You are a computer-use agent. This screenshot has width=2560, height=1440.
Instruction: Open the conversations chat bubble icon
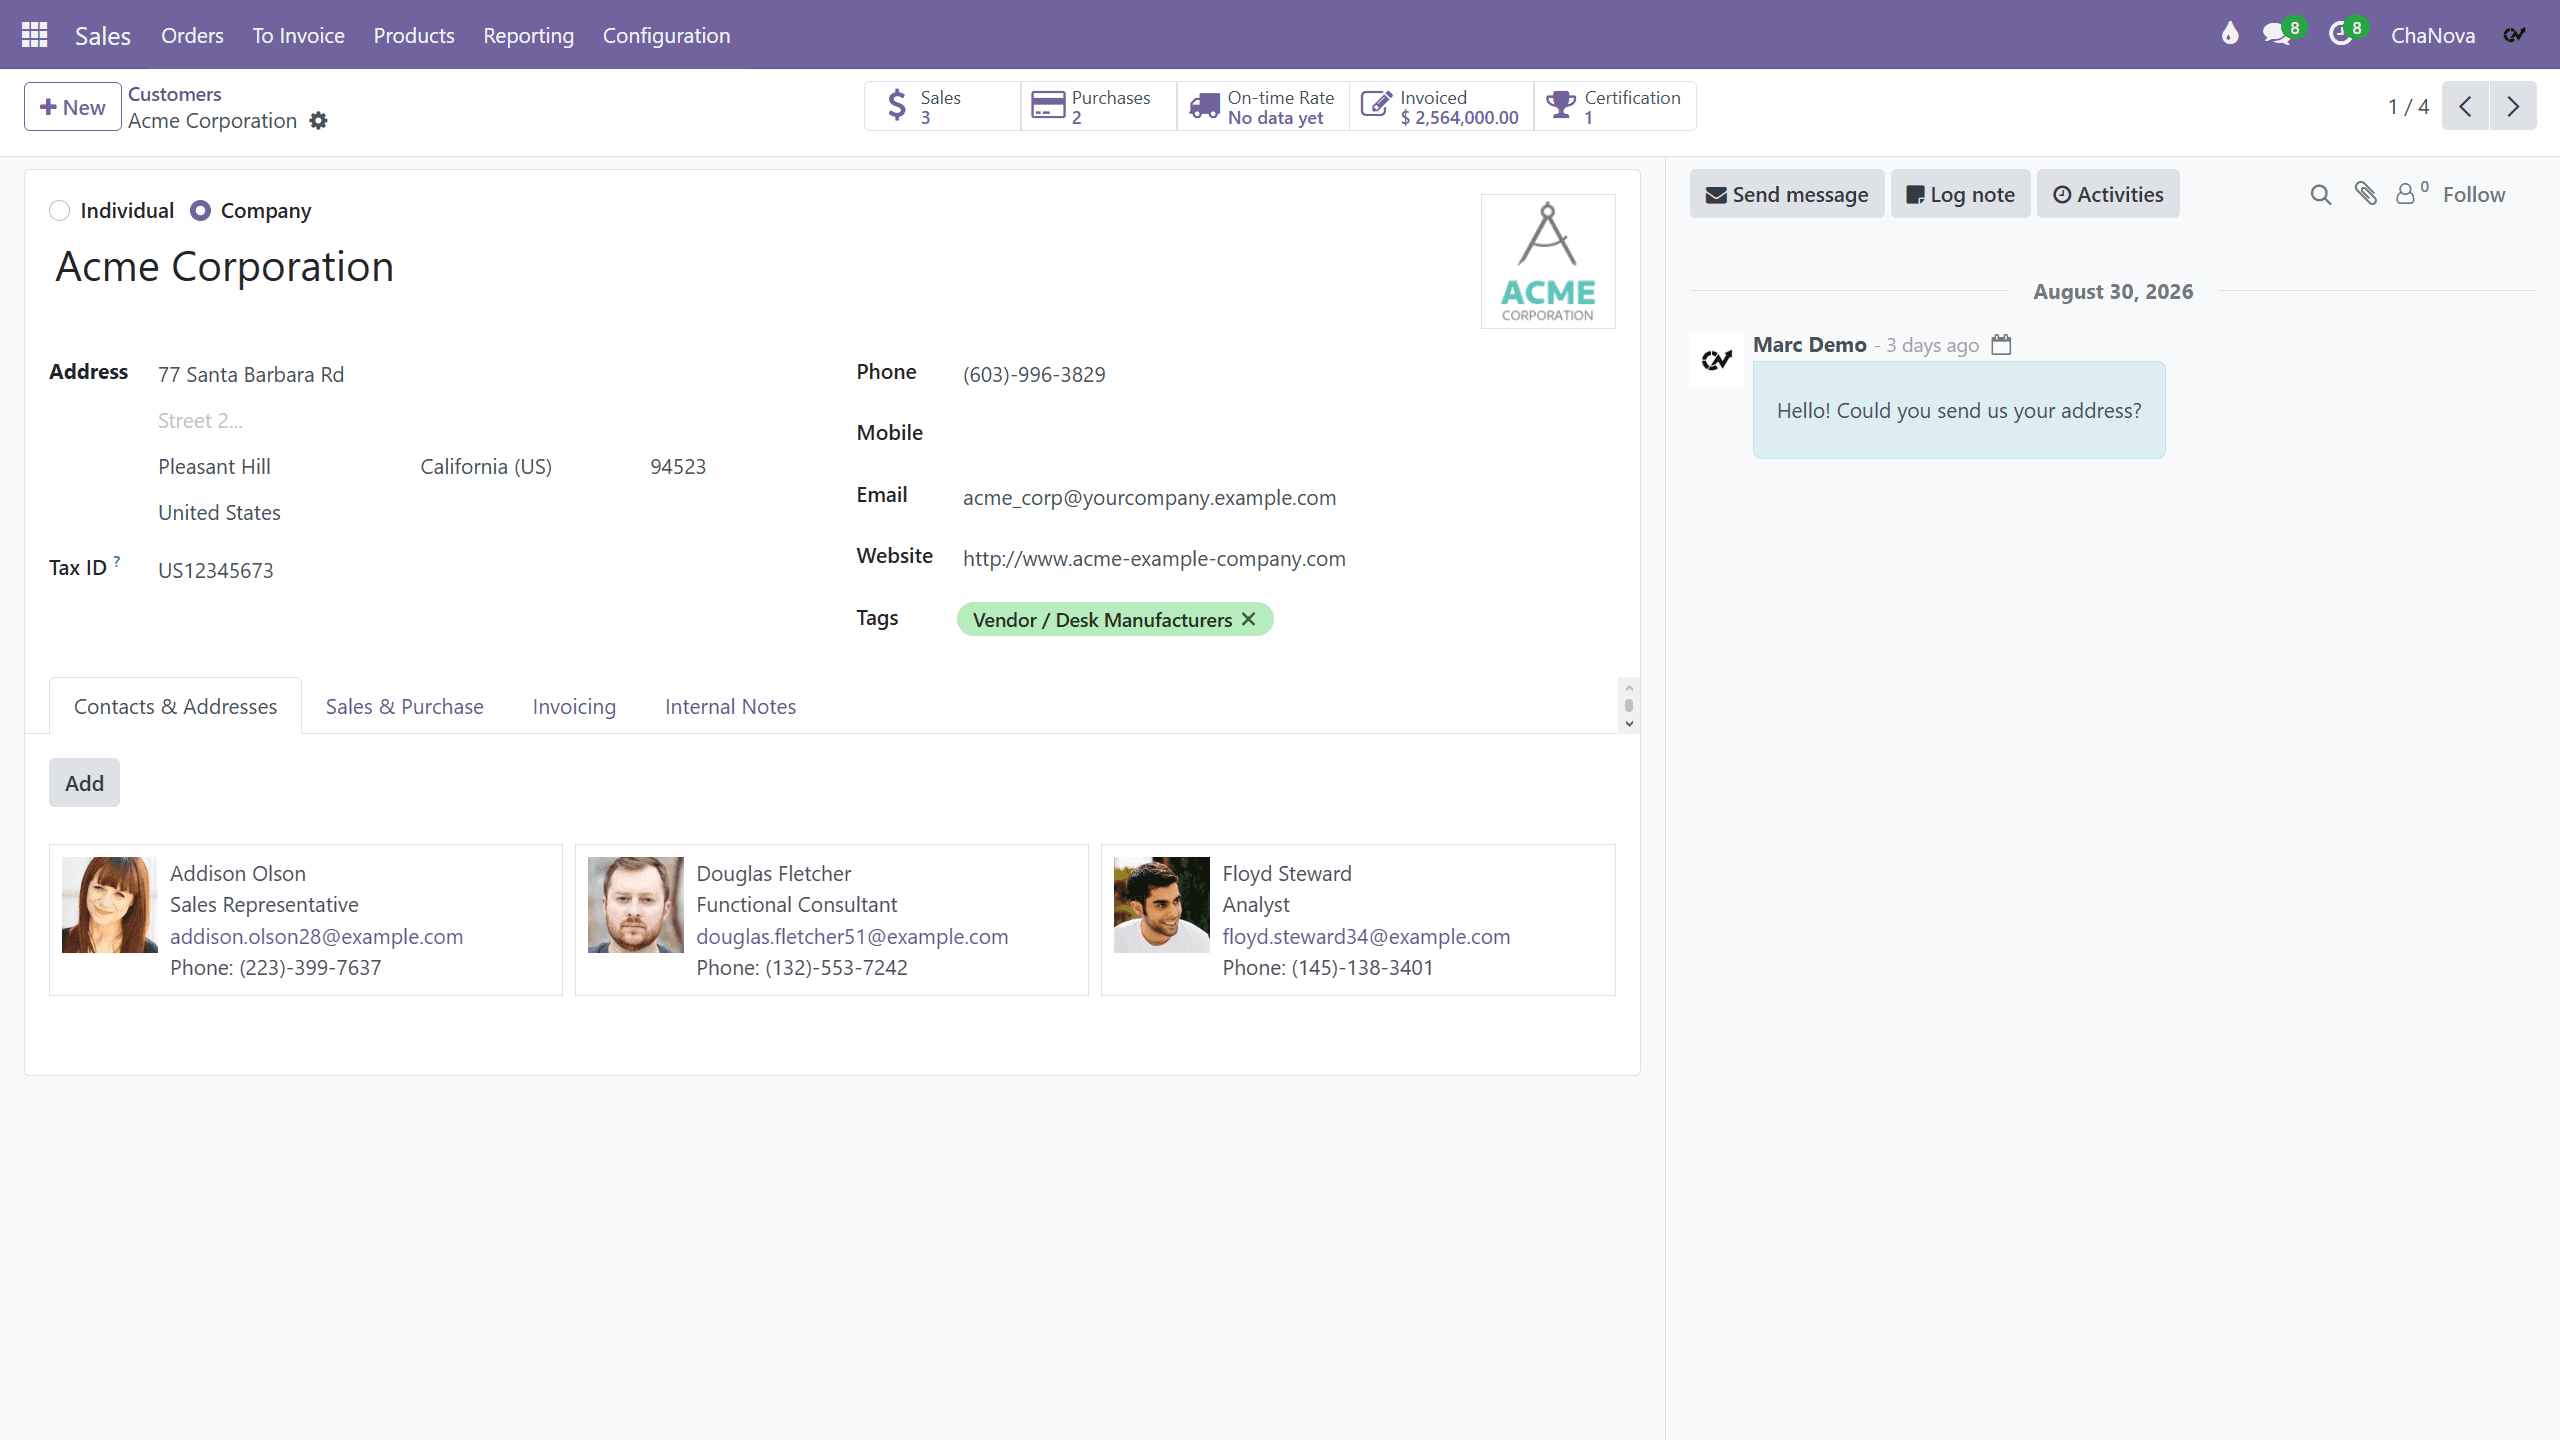[2277, 35]
